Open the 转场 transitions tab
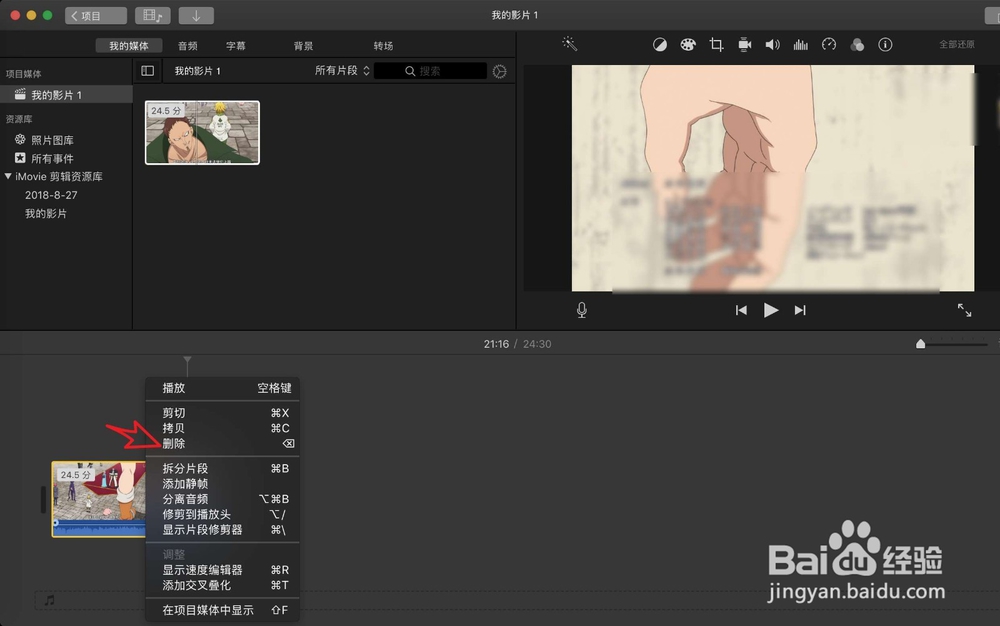This screenshot has width=1000, height=626. (x=383, y=46)
